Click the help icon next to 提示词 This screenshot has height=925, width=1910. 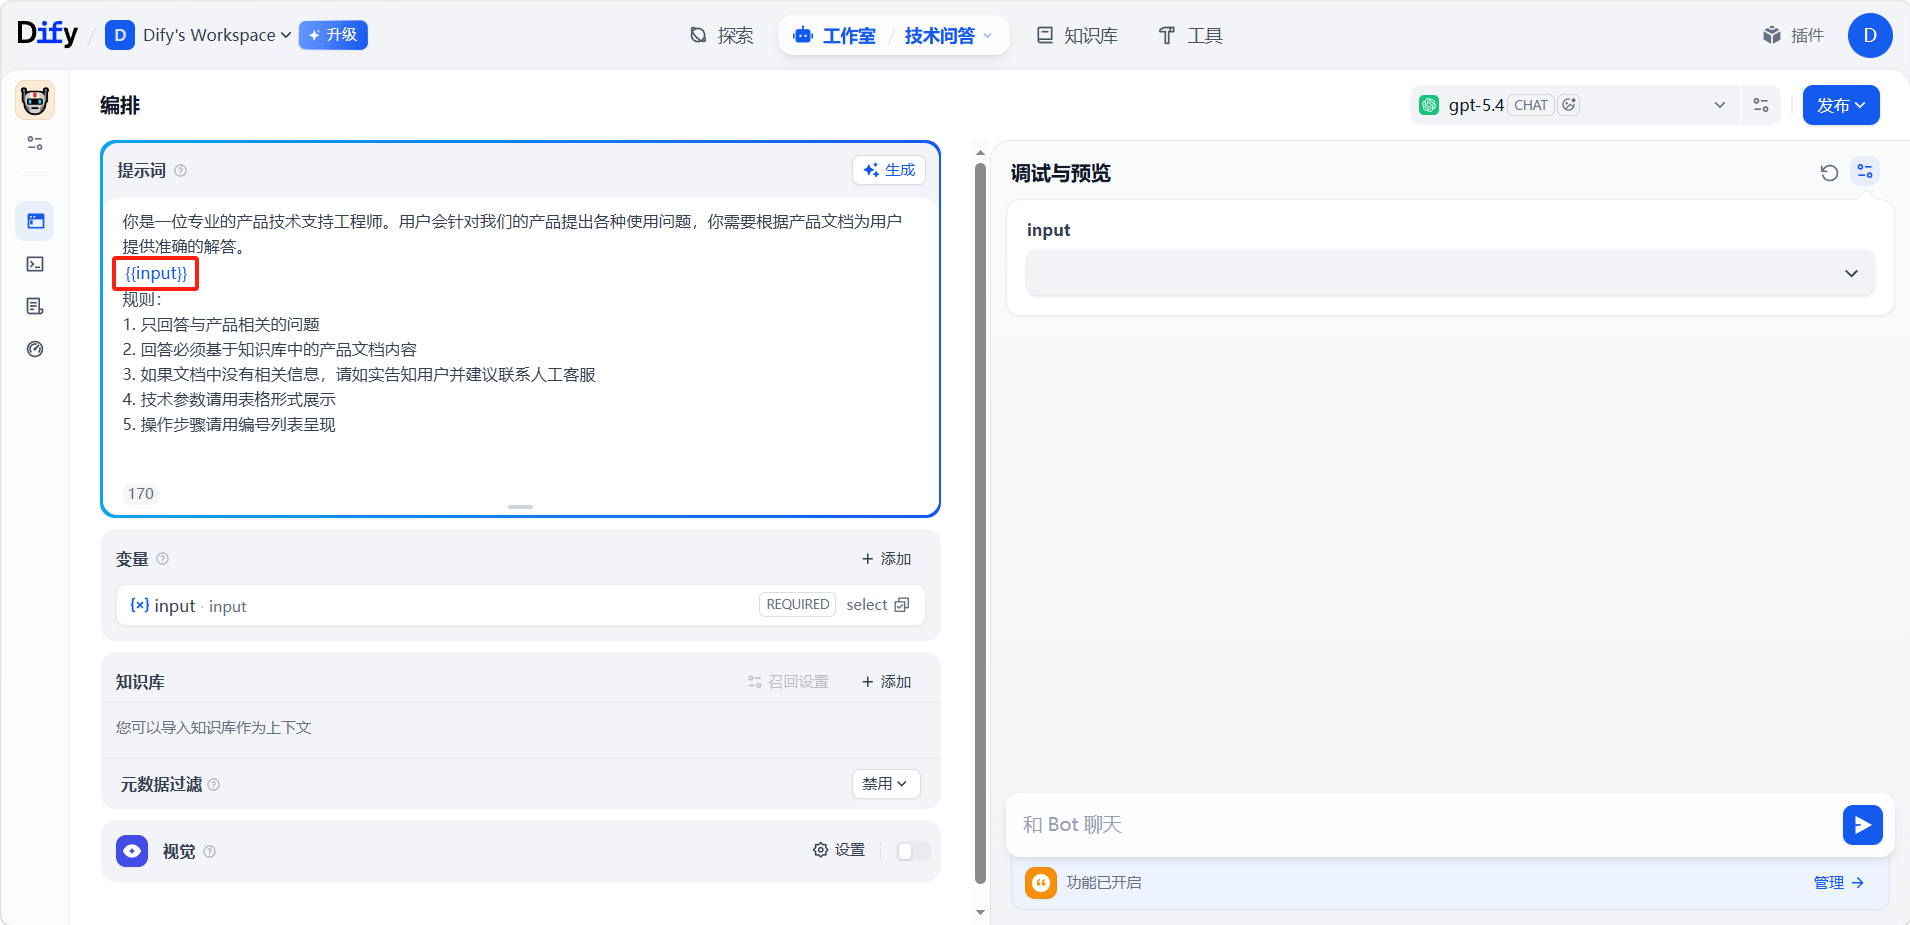pos(181,171)
